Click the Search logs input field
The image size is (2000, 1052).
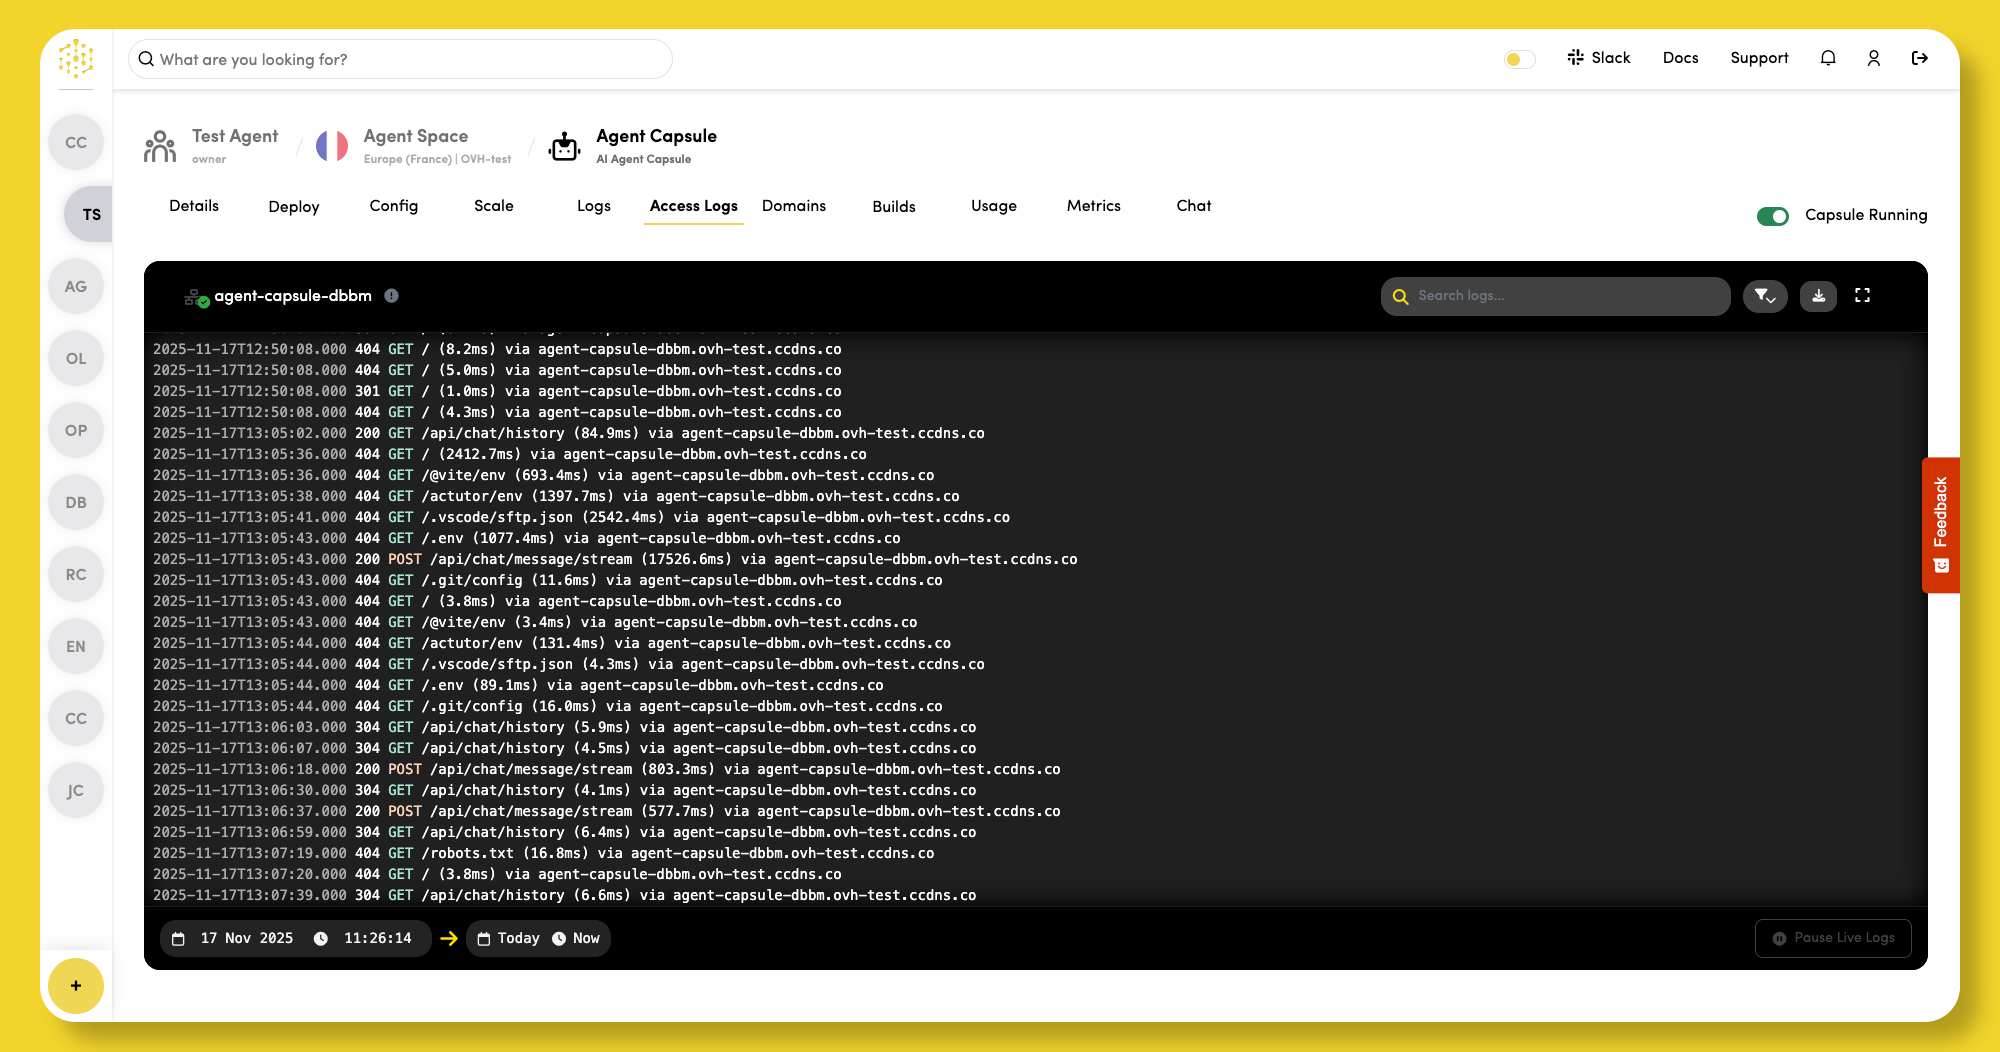click(1555, 296)
